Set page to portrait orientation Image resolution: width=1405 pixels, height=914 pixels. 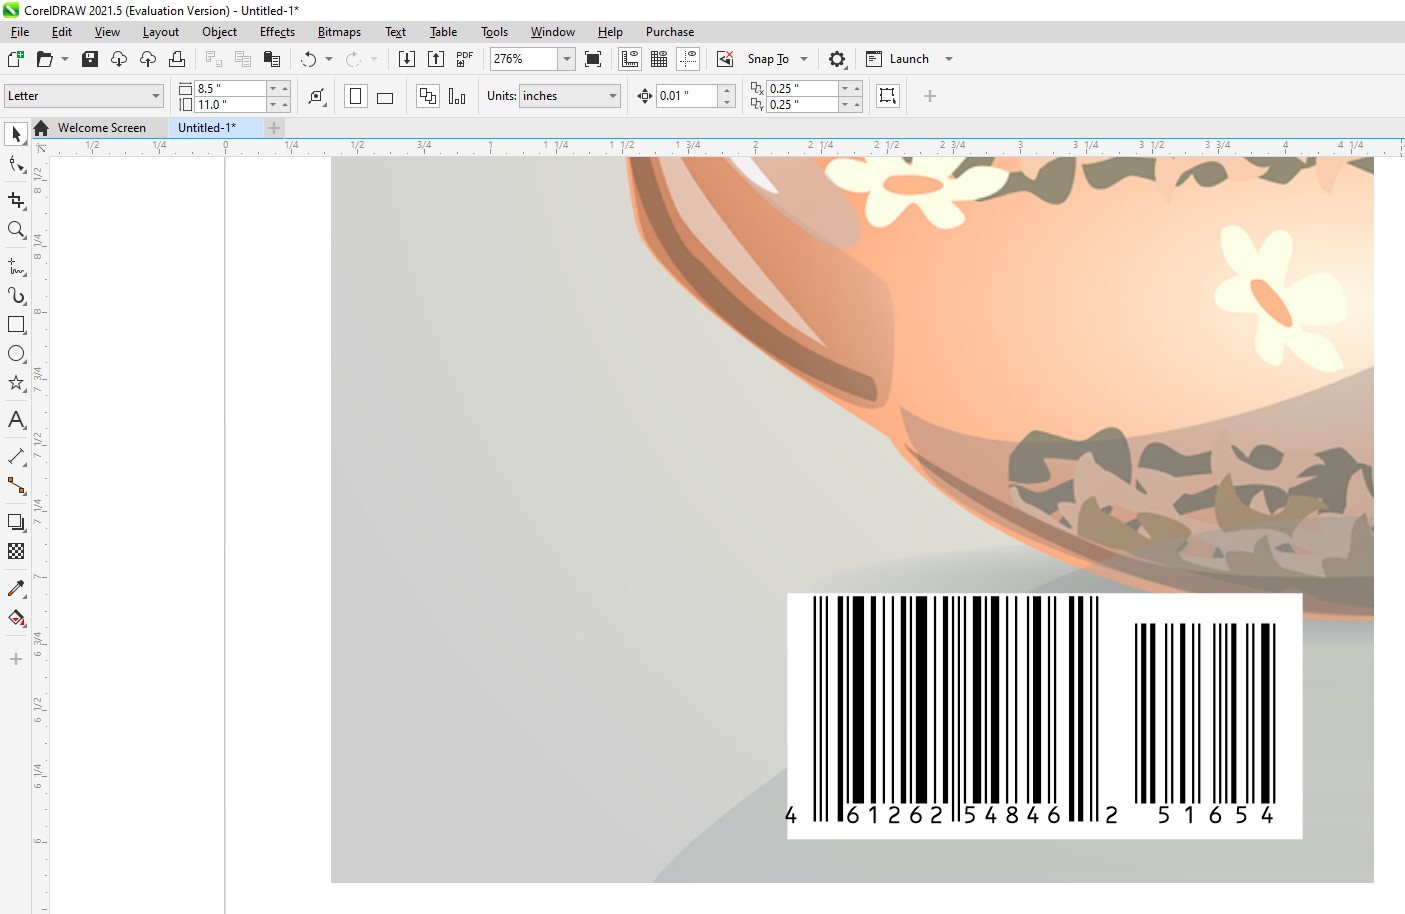tap(355, 96)
